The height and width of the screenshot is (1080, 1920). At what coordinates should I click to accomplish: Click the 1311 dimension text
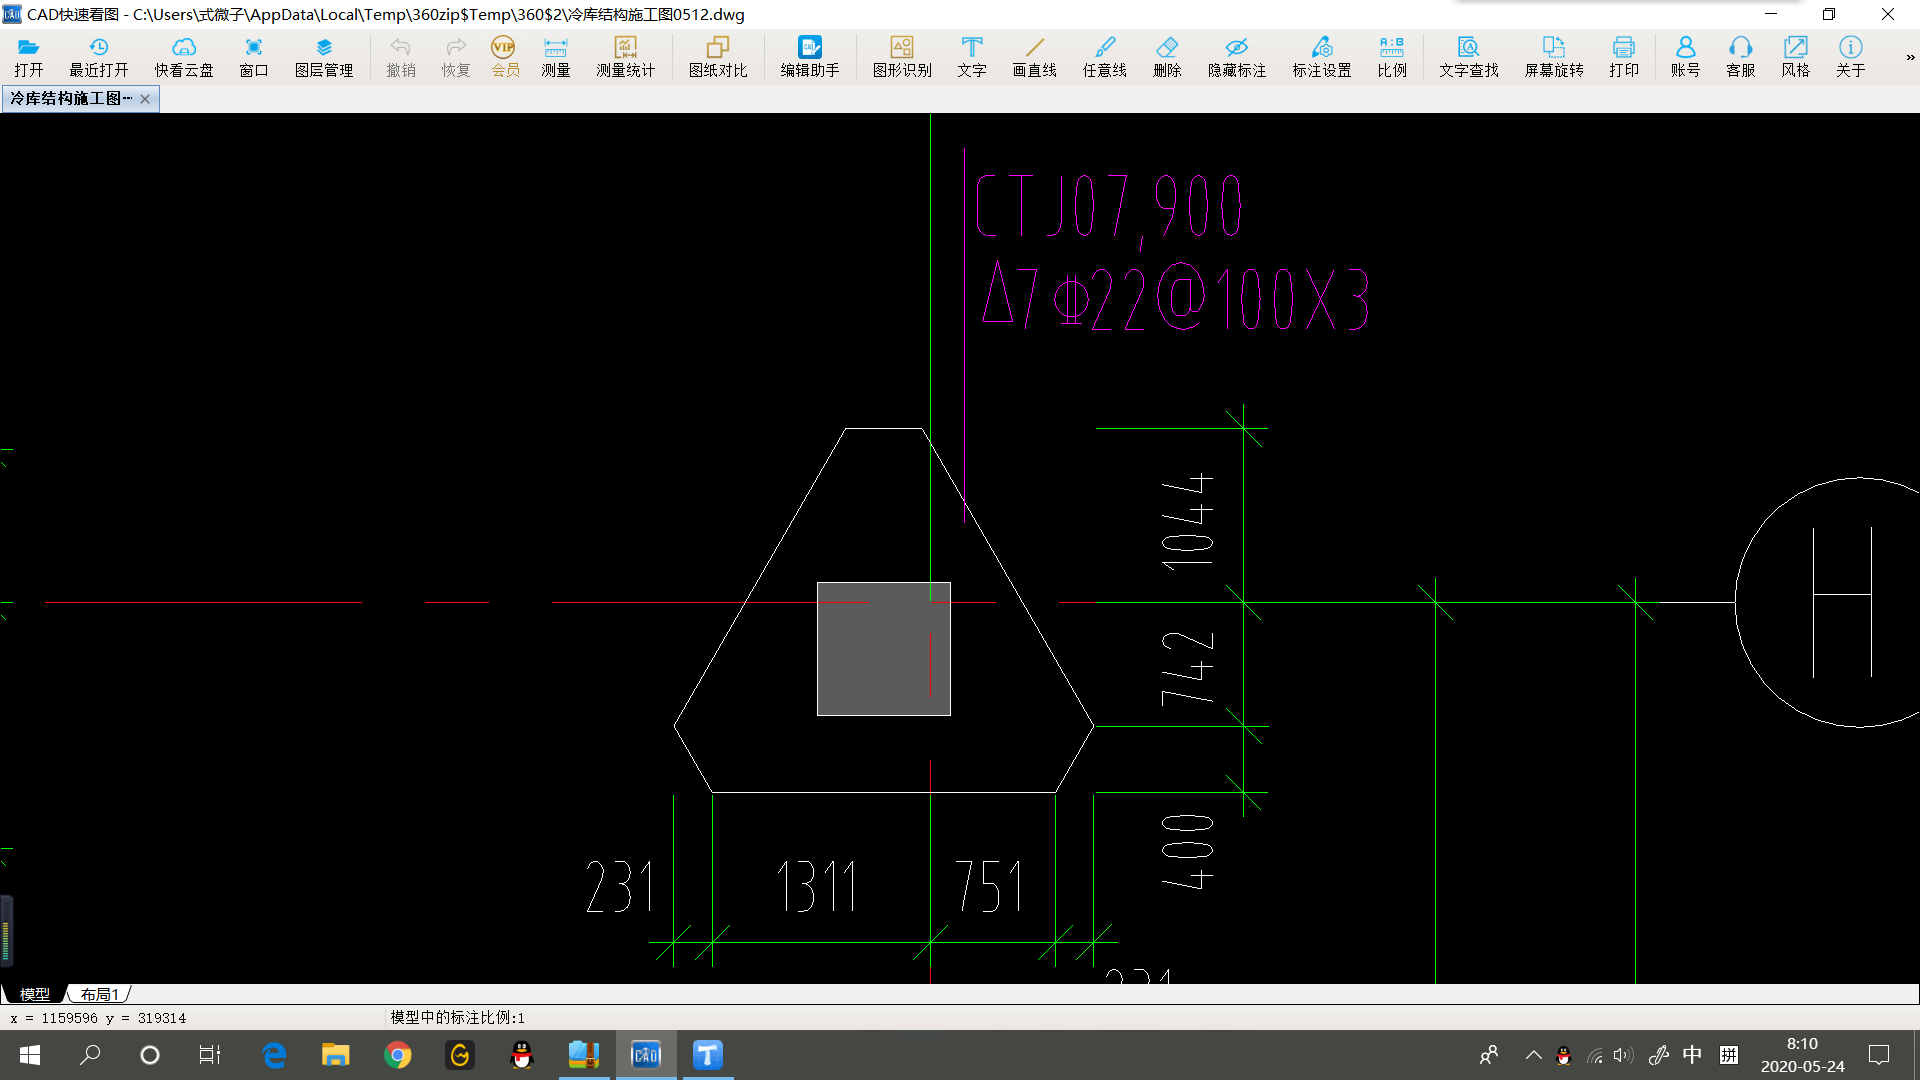click(x=817, y=887)
